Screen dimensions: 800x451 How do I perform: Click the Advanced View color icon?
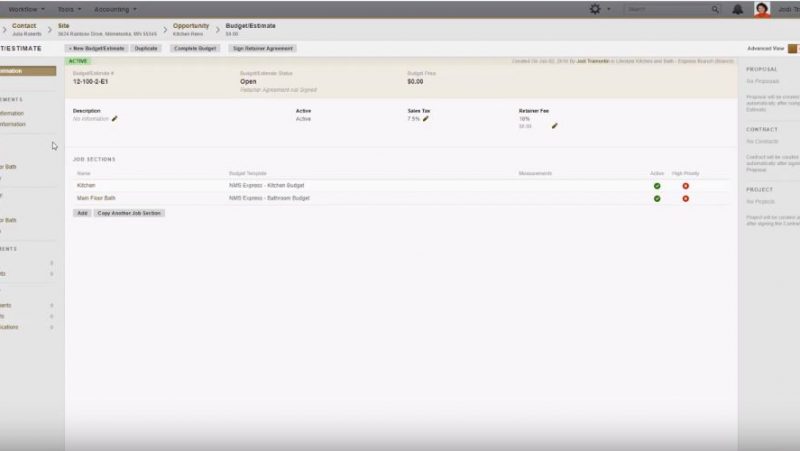click(x=793, y=48)
